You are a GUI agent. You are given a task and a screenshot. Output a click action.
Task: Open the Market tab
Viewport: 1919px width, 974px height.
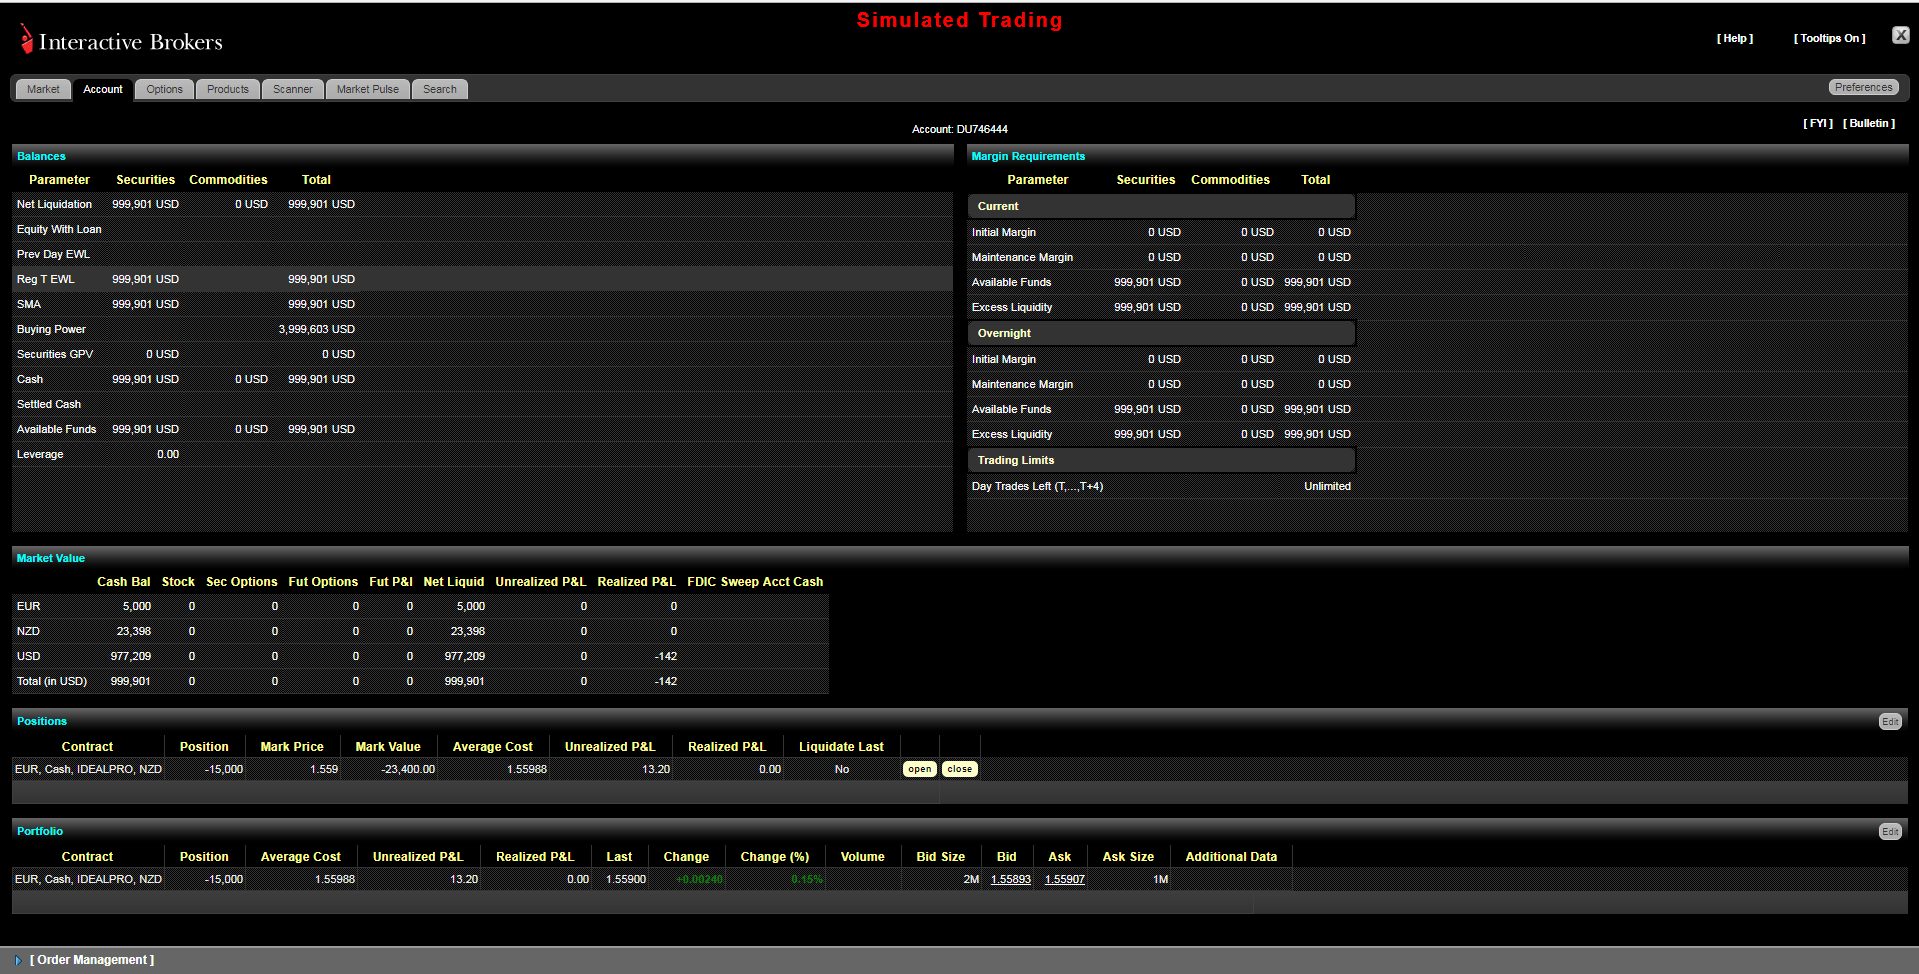(x=43, y=89)
